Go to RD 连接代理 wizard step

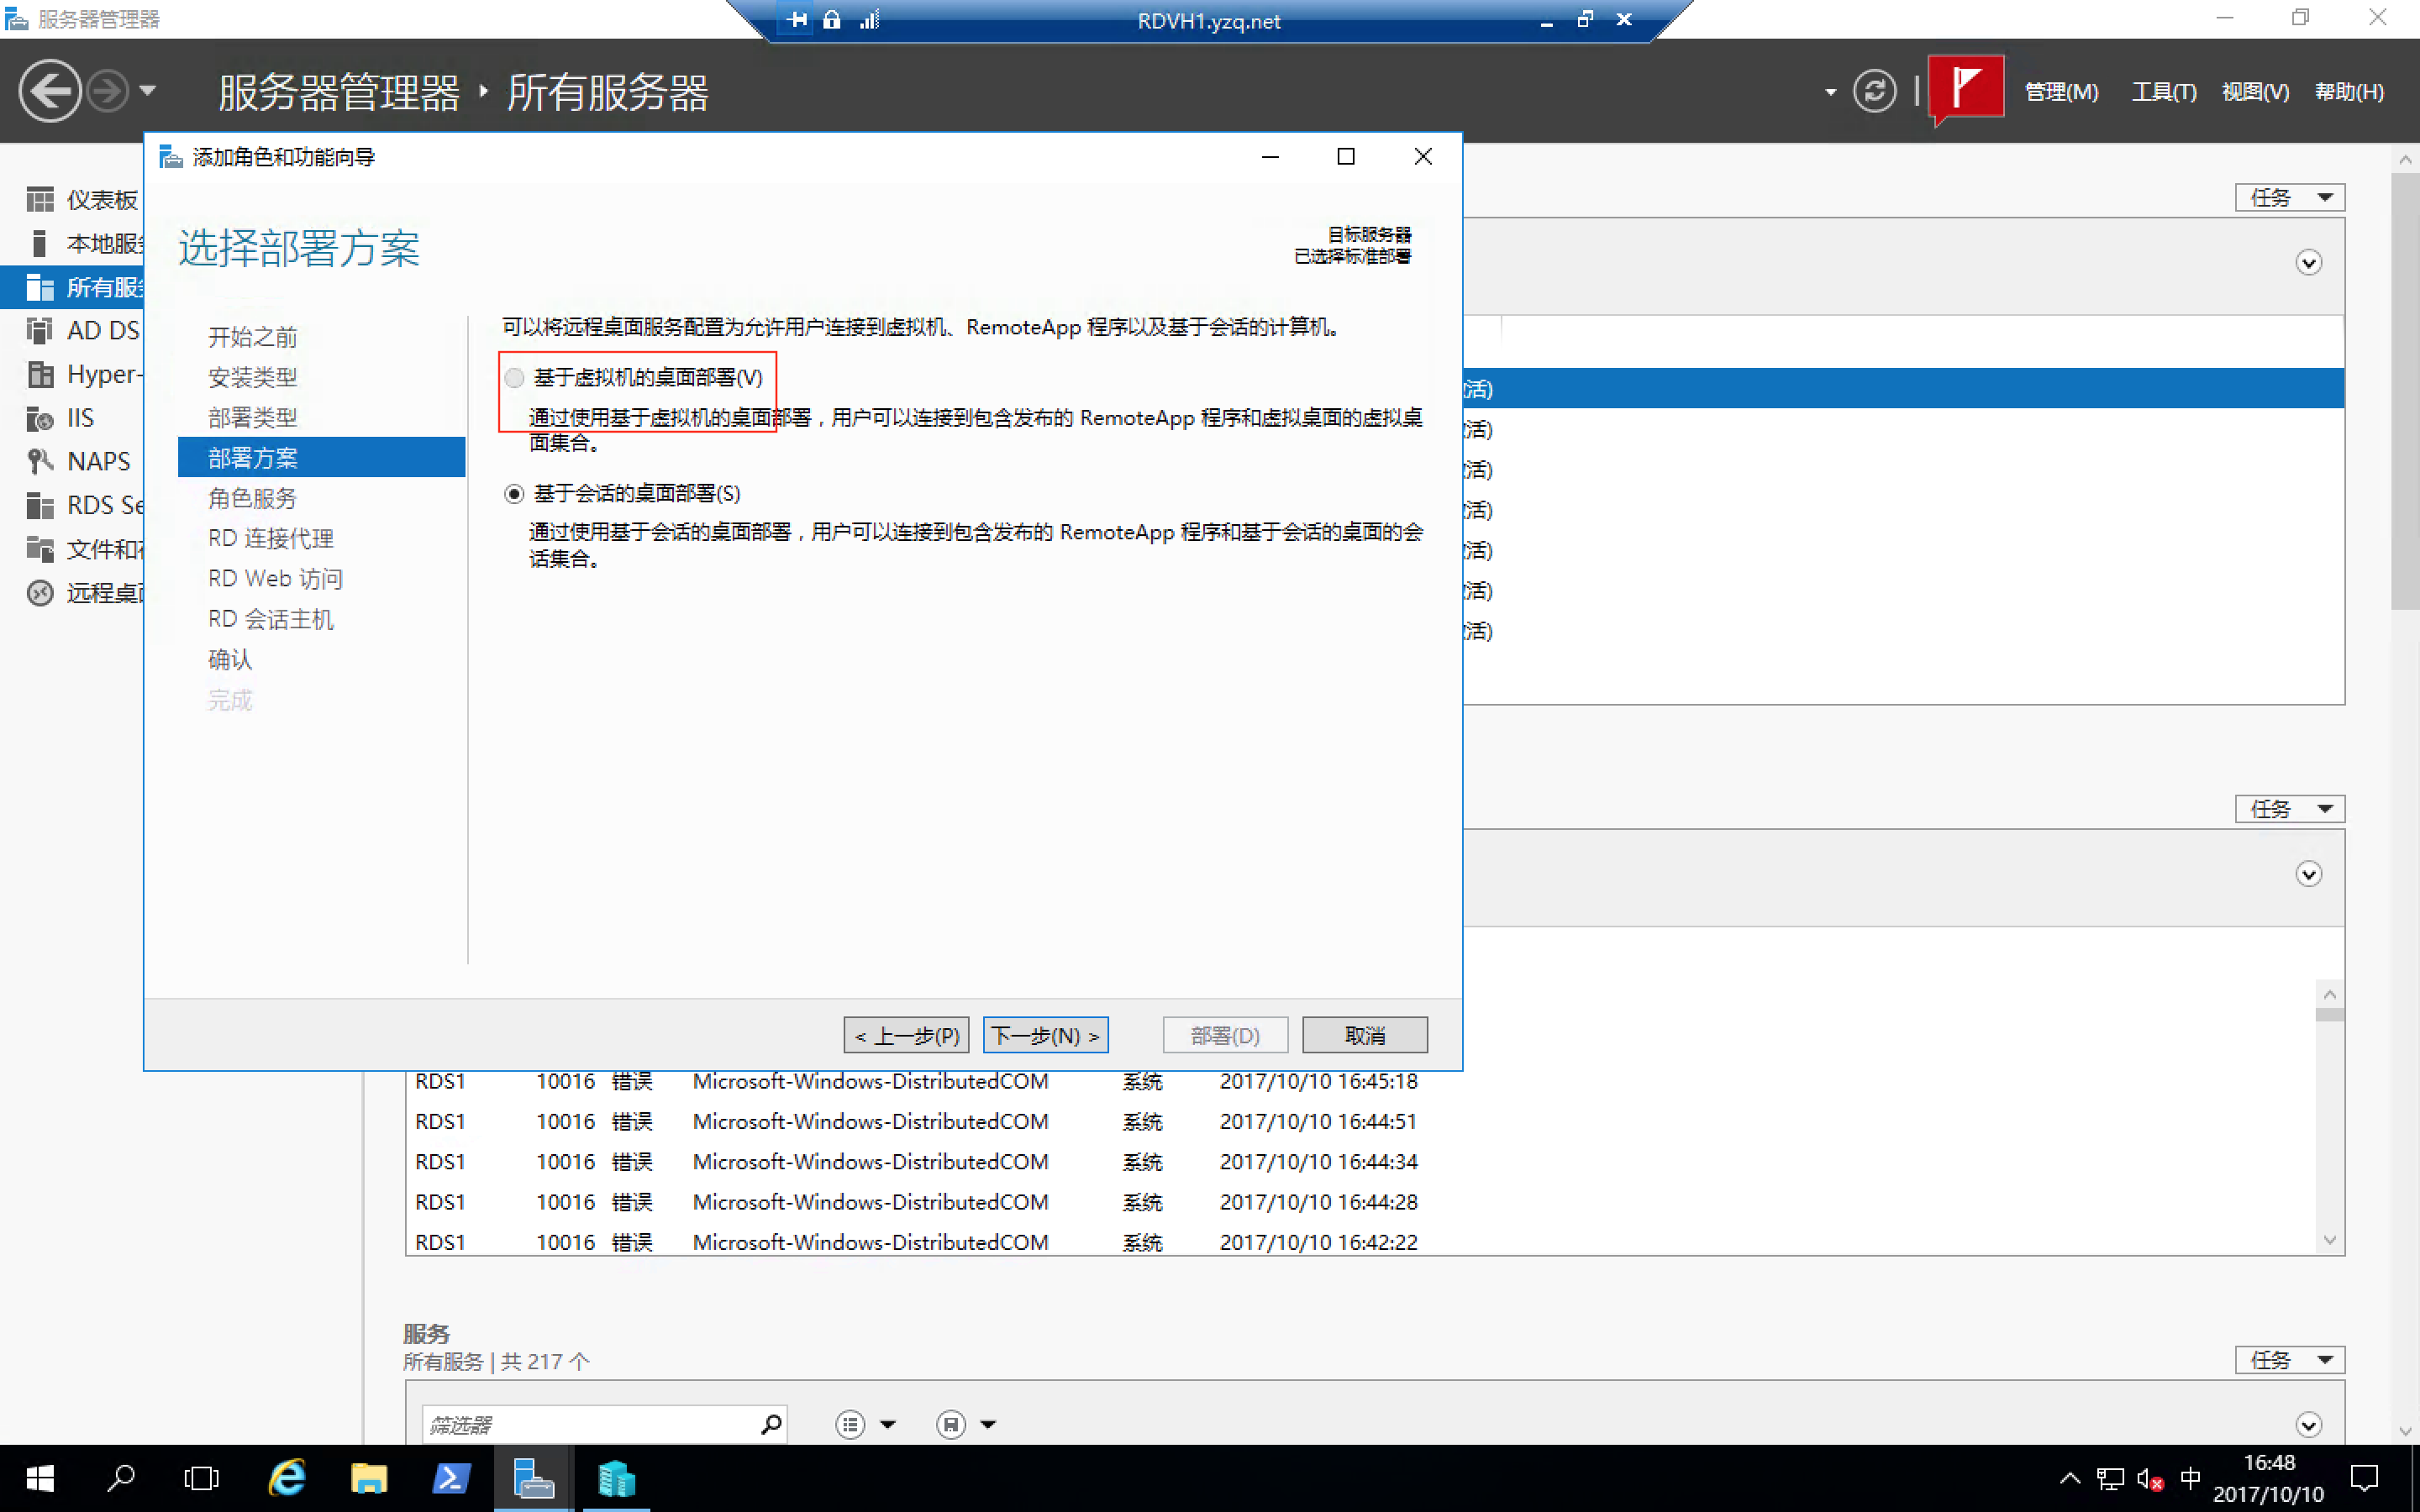click(271, 538)
